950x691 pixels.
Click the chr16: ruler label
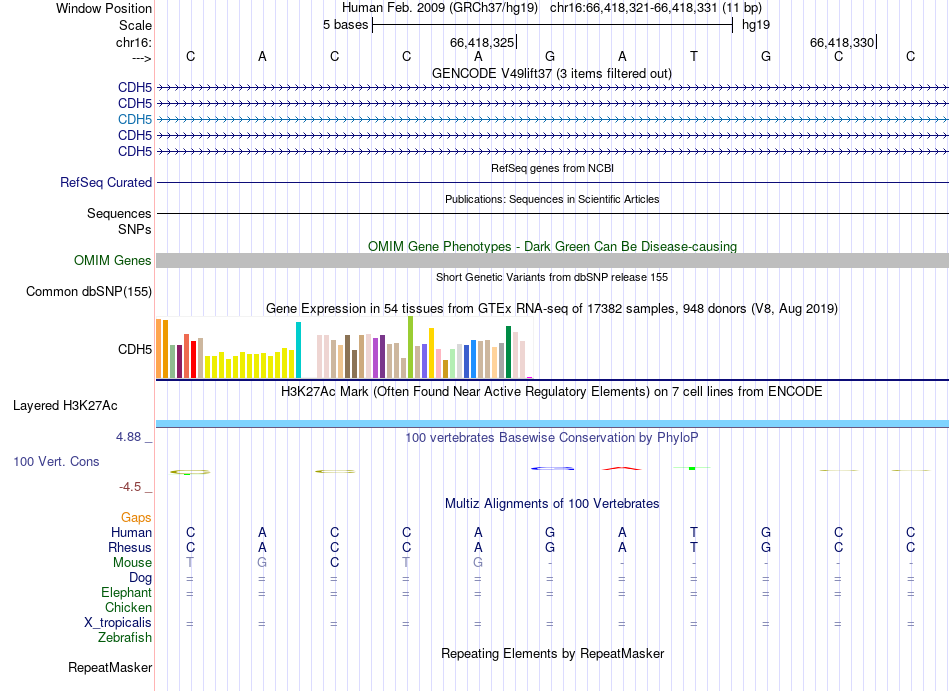[134, 42]
